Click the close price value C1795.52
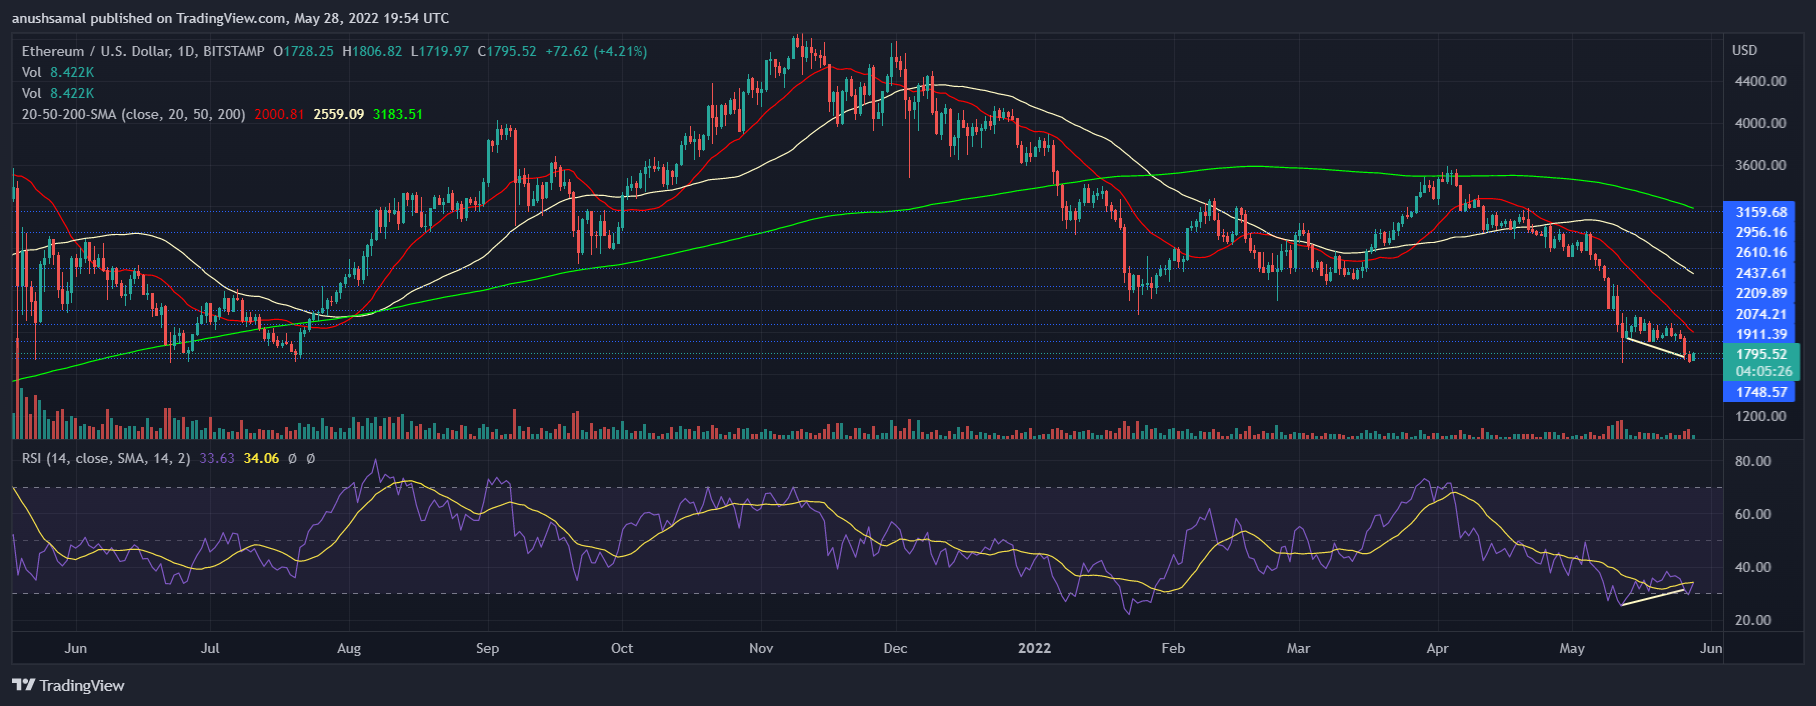This screenshot has height=706, width=1816. pyautogui.click(x=507, y=51)
